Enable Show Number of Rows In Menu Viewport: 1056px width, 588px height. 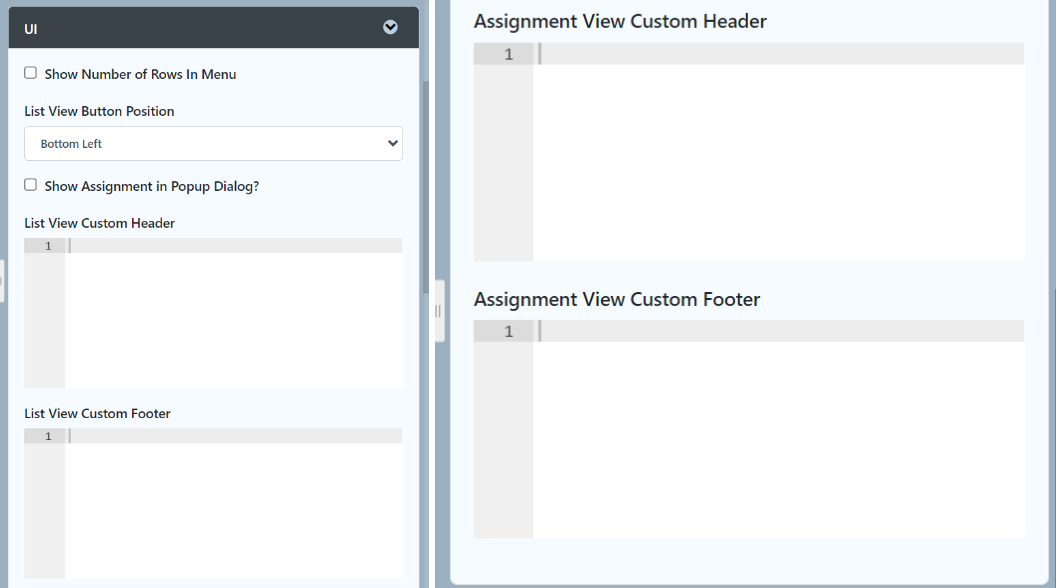(31, 73)
